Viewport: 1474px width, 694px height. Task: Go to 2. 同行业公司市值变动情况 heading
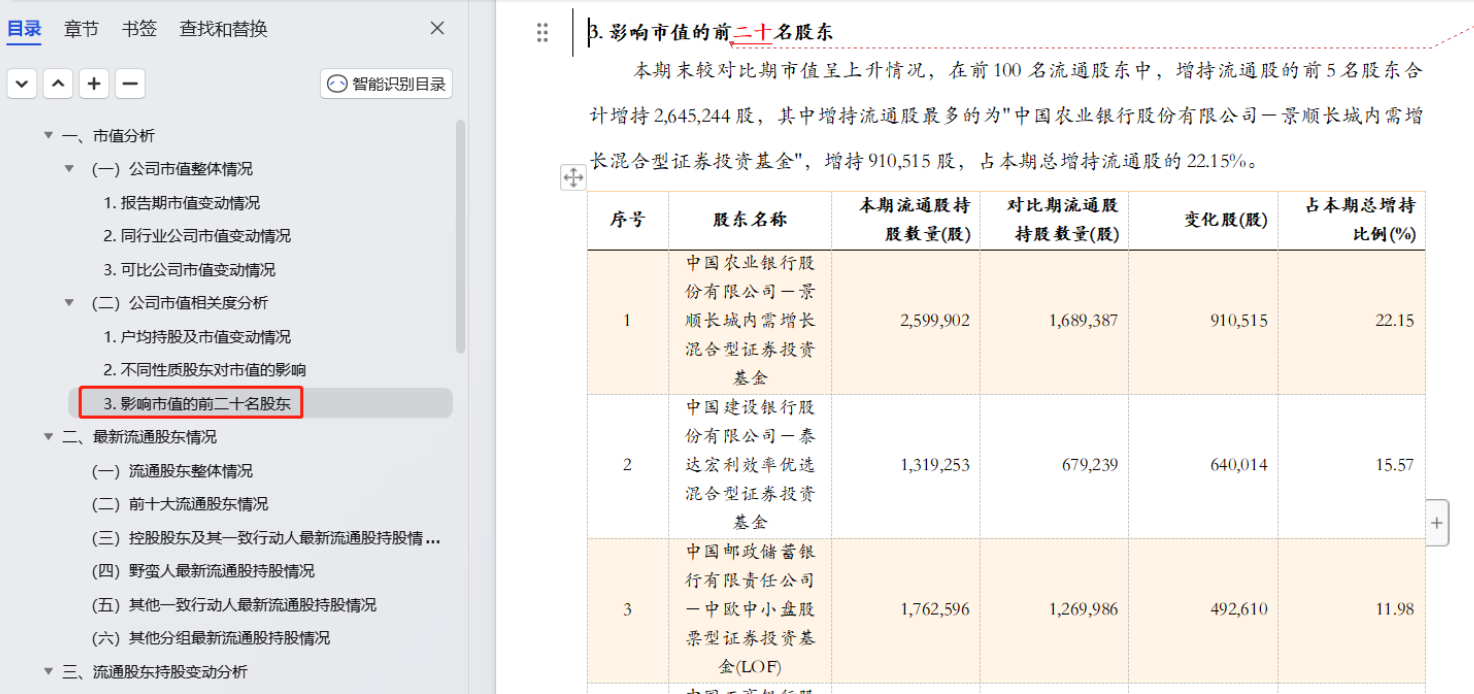point(197,236)
